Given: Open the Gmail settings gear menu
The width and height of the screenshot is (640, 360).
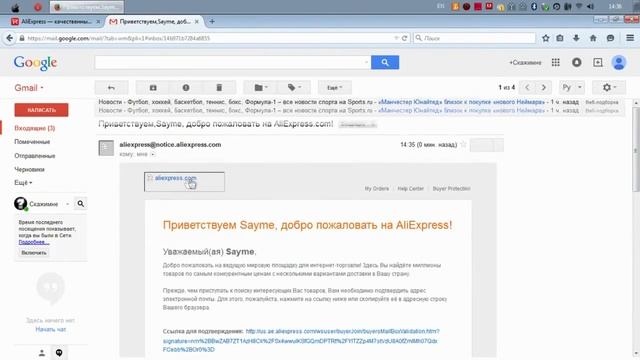Looking at the screenshot, I should (x=609, y=87).
